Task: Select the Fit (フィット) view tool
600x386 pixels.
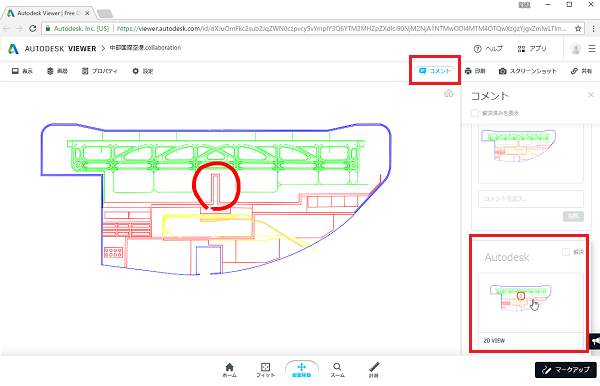Action: [x=265, y=370]
